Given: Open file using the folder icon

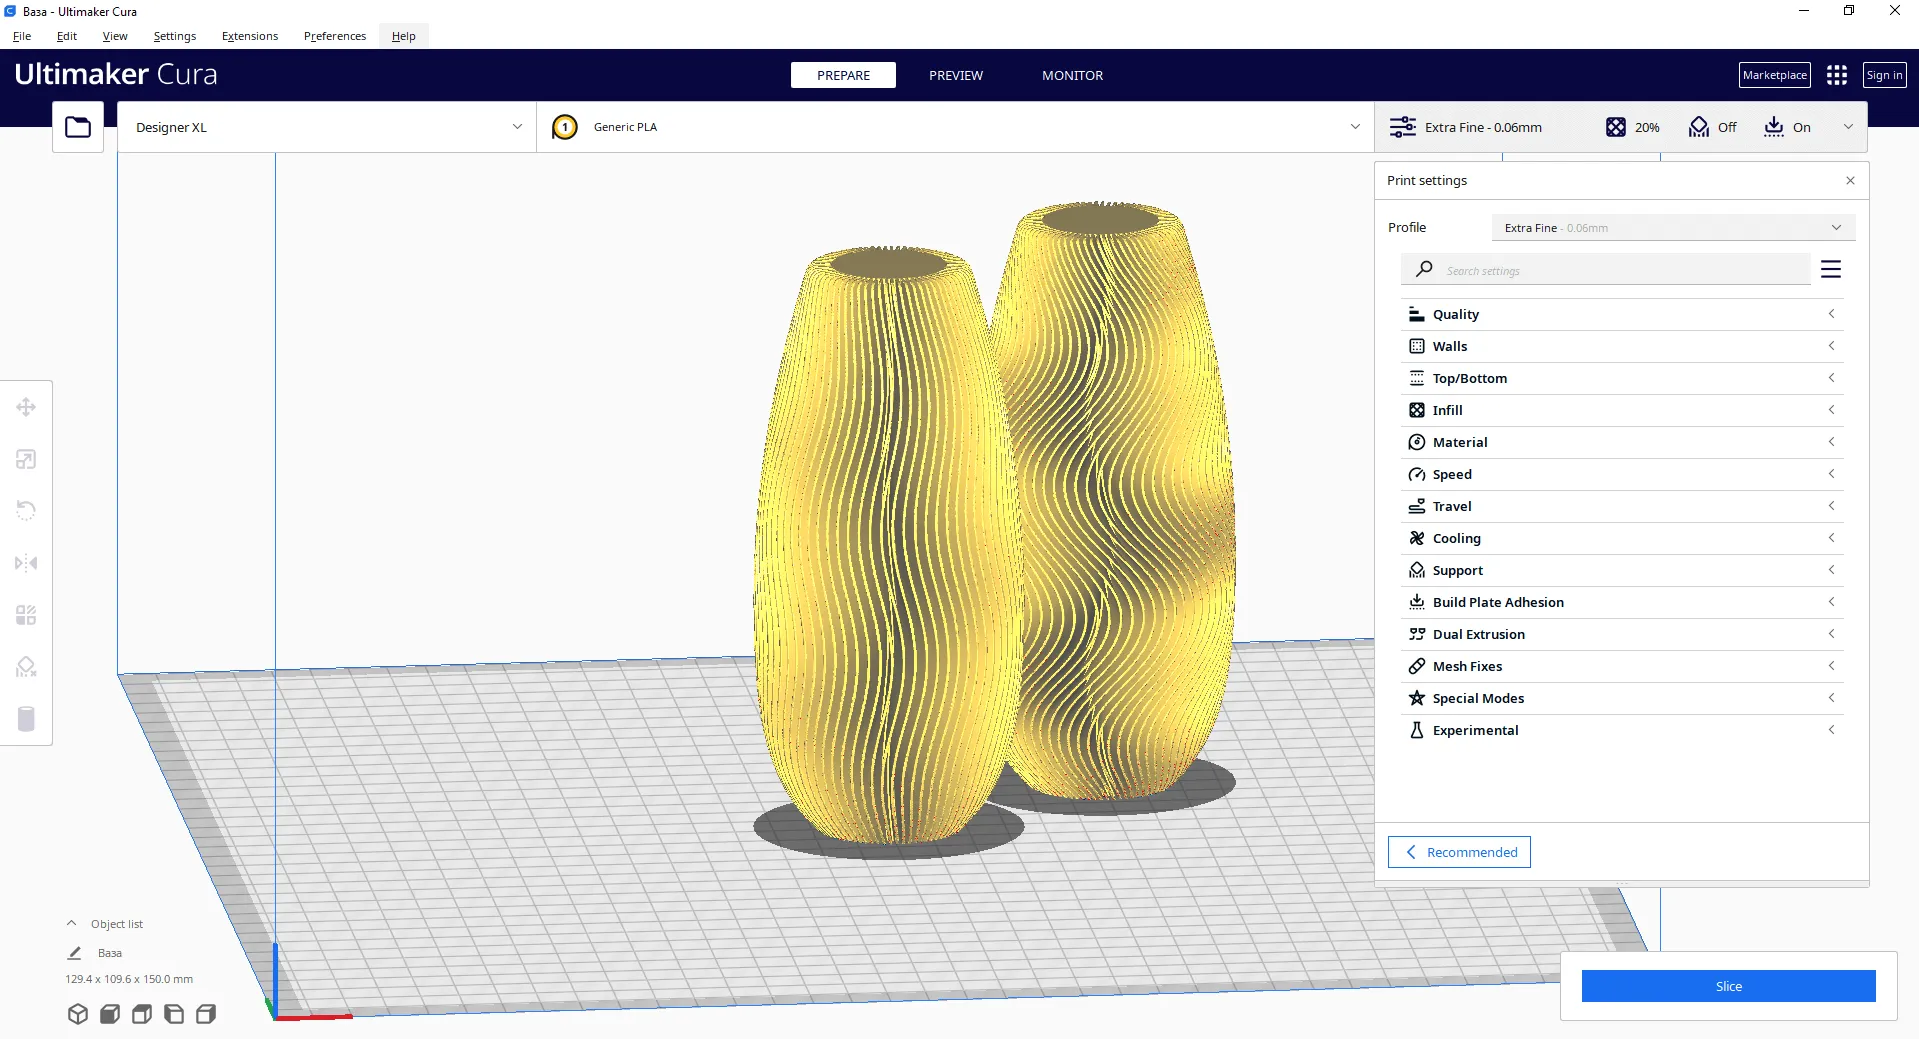Looking at the screenshot, I should pyautogui.click(x=78, y=127).
